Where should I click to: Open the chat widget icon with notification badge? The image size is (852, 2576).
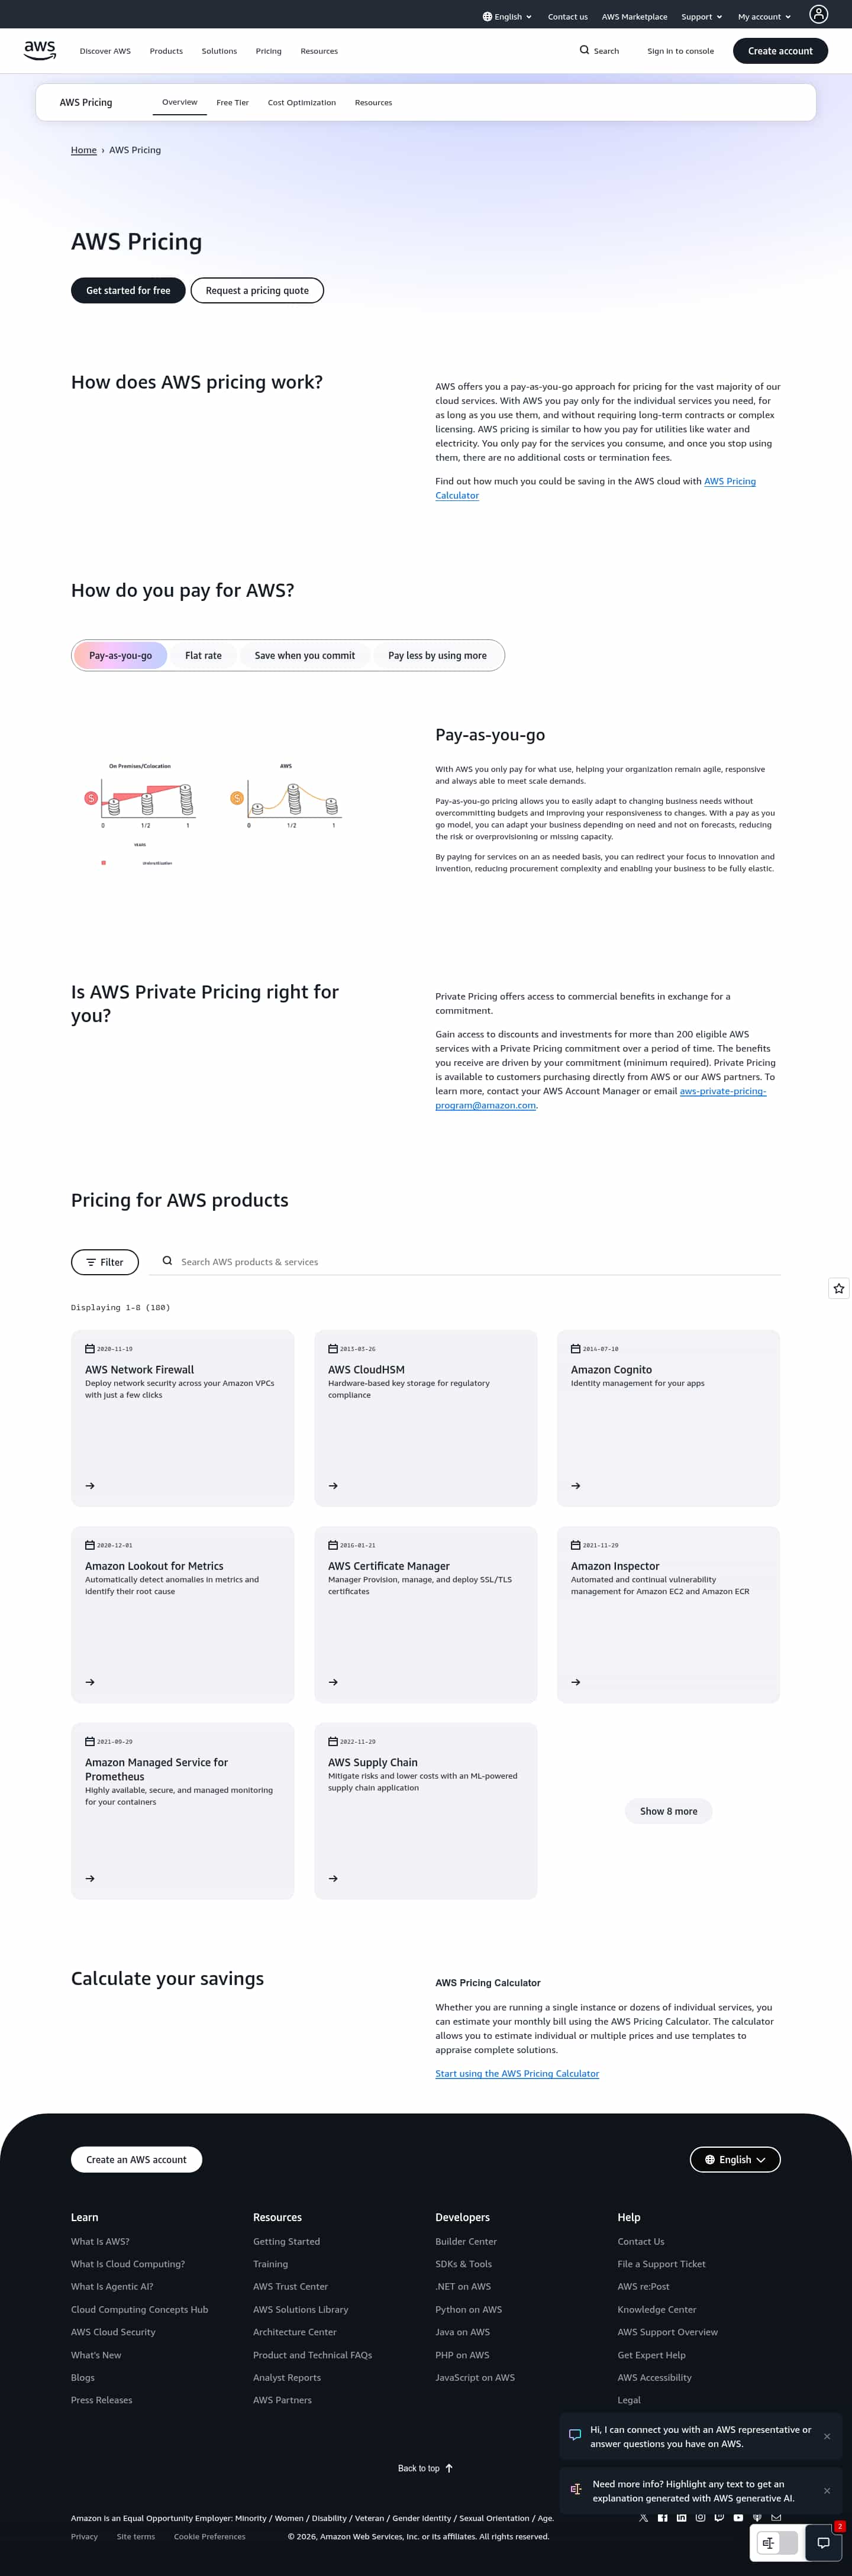coord(823,2542)
